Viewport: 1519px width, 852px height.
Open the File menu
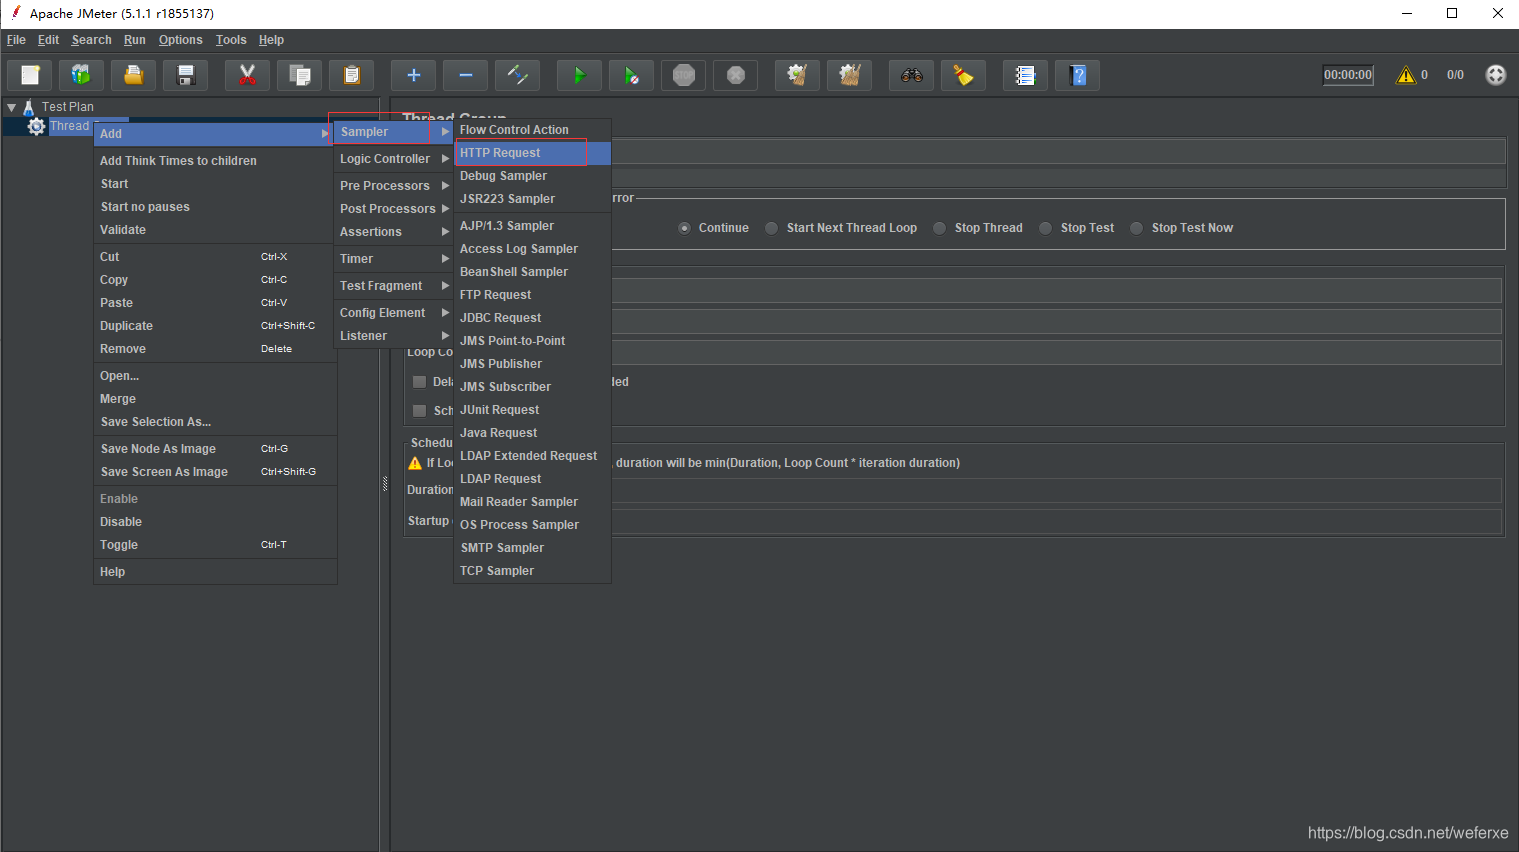point(16,40)
